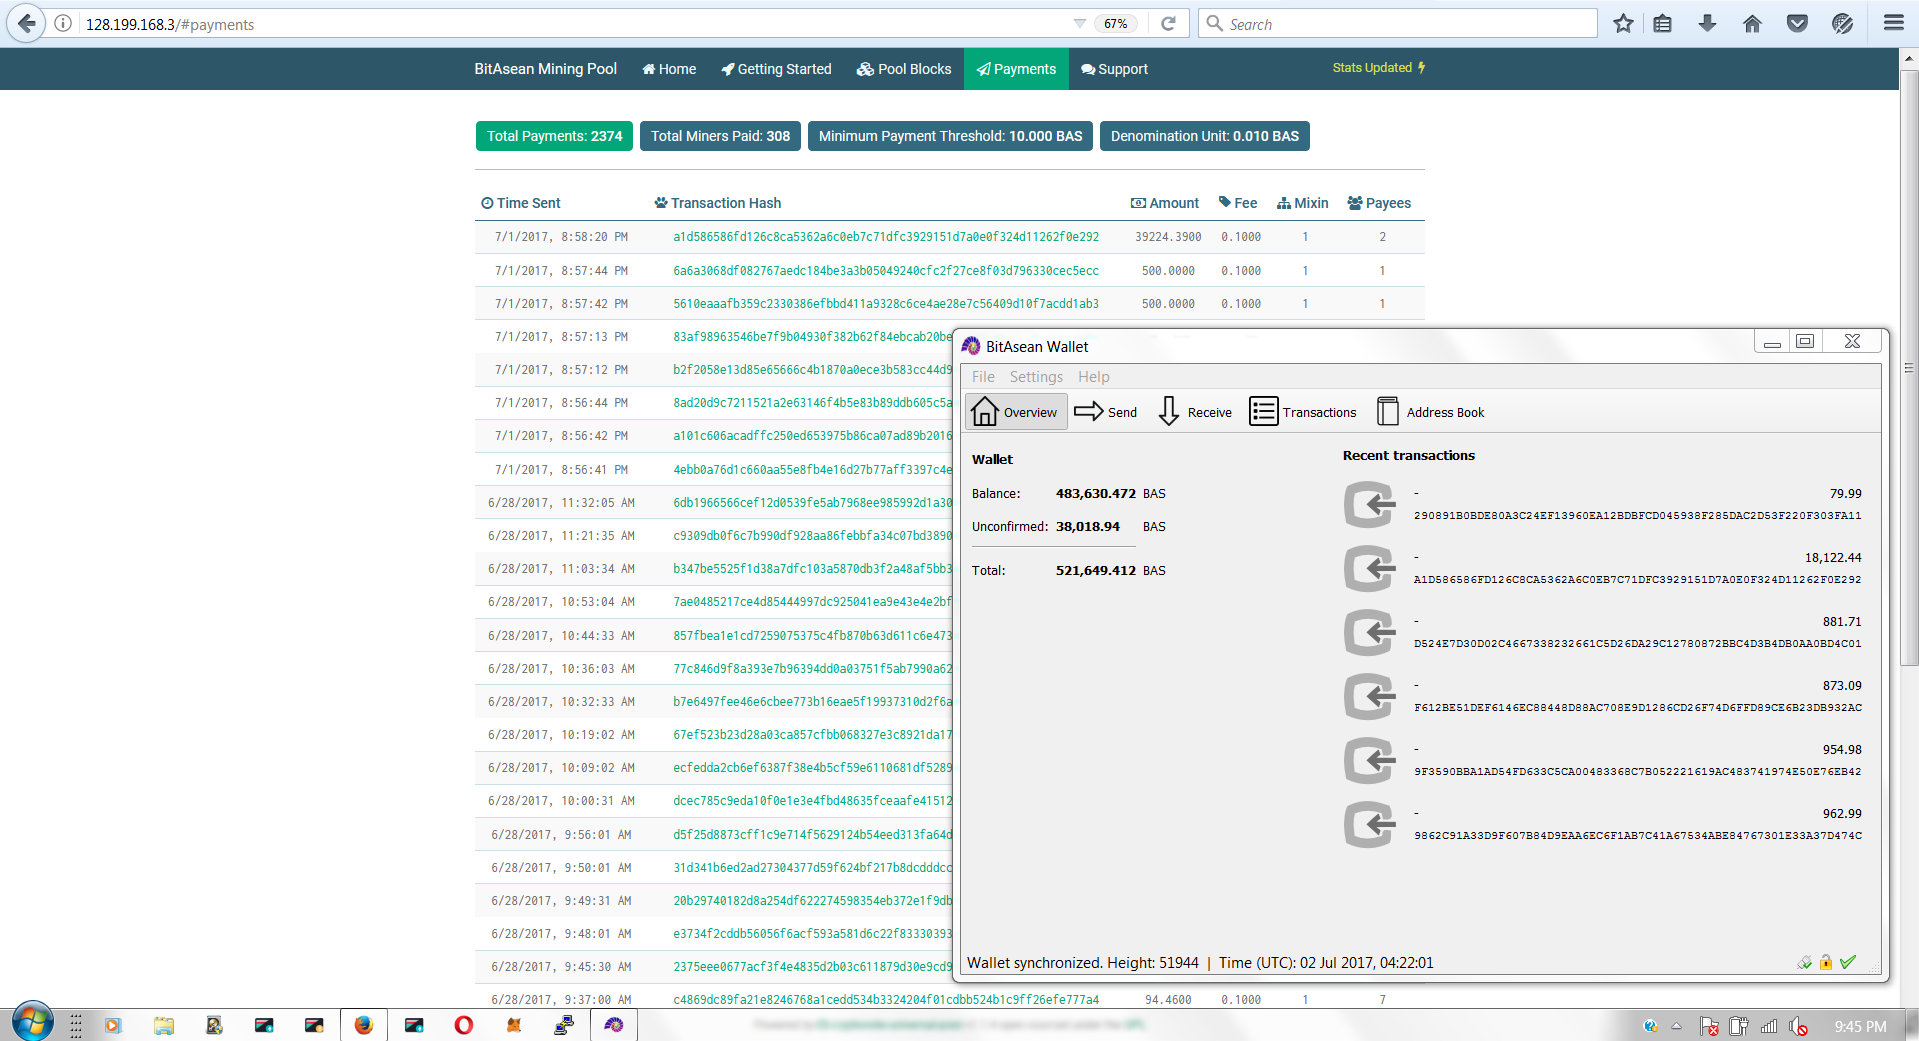Click wallet hash D524E7D30D02C466... text
The width and height of the screenshot is (1919, 1041).
pyautogui.click(x=1637, y=644)
